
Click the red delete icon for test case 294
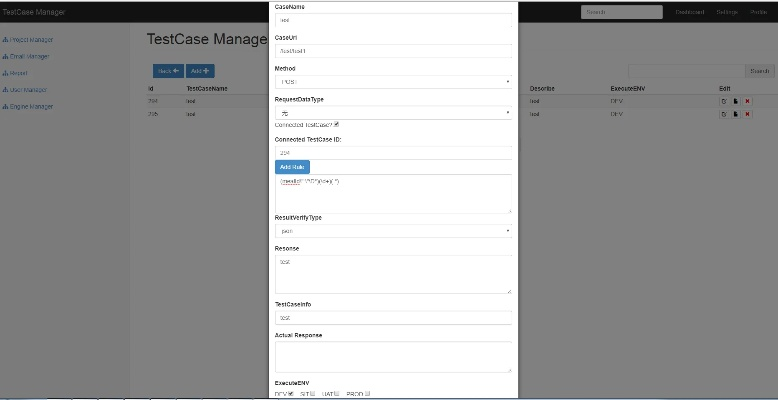point(747,101)
